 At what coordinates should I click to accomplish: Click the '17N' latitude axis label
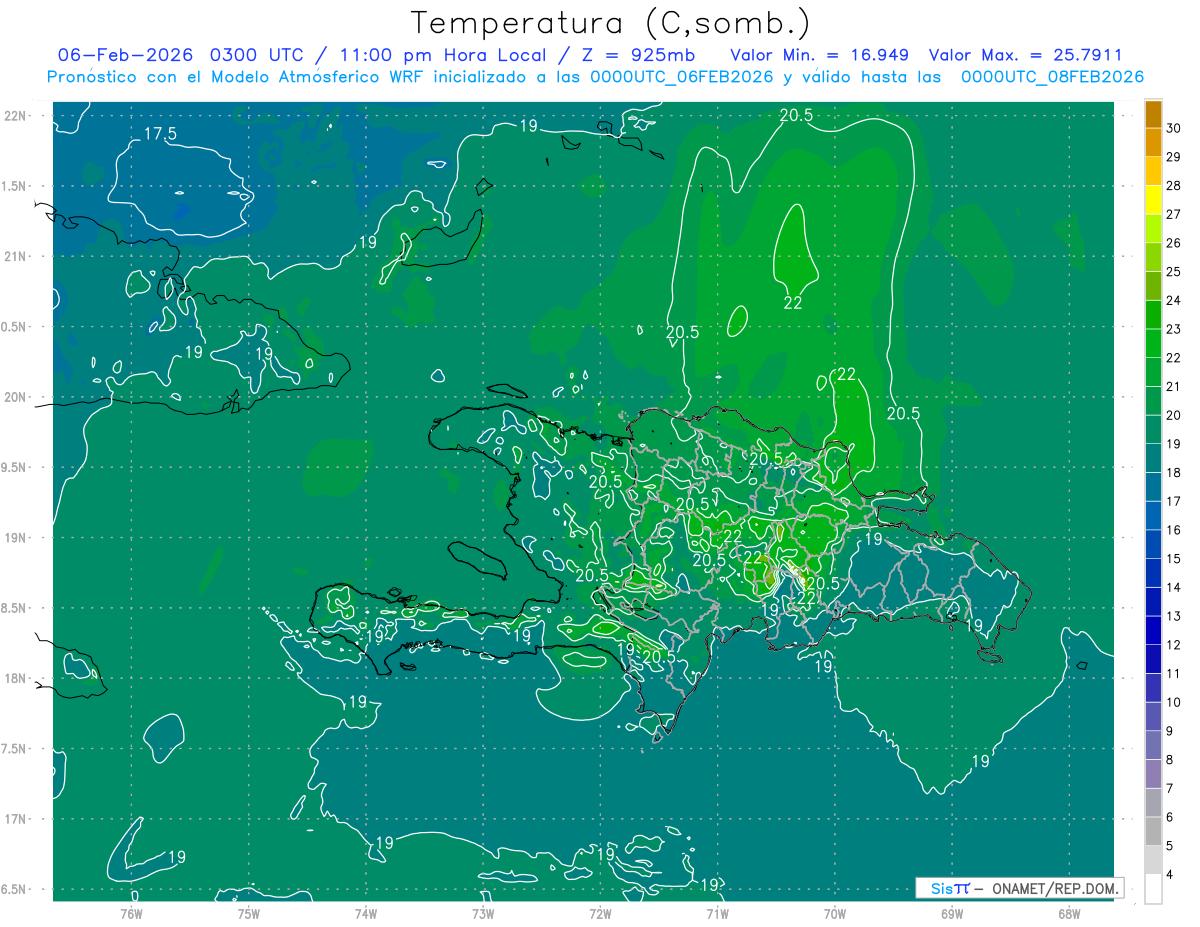16,819
